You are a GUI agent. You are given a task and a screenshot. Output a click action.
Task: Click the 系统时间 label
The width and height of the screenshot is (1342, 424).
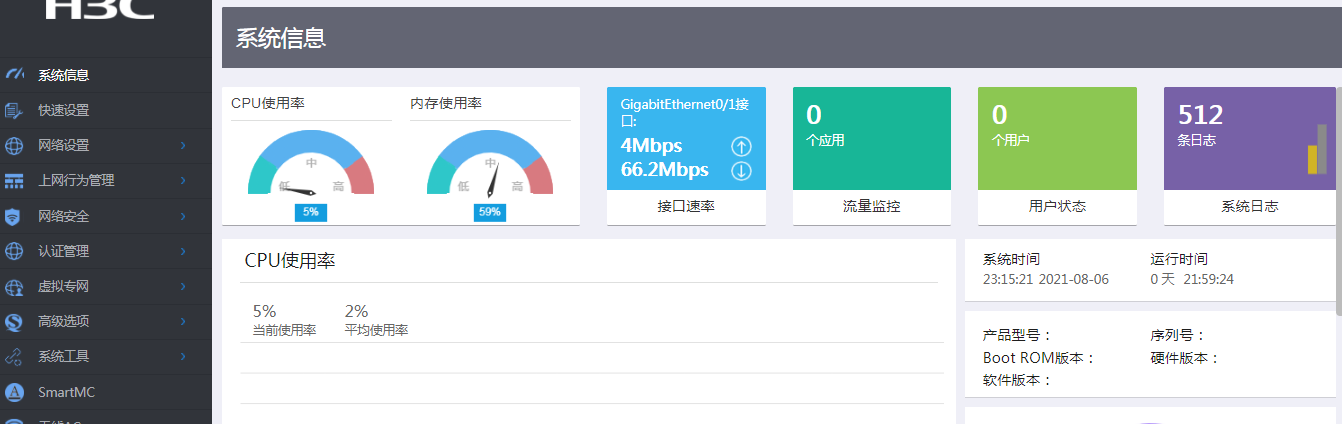point(1011,258)
